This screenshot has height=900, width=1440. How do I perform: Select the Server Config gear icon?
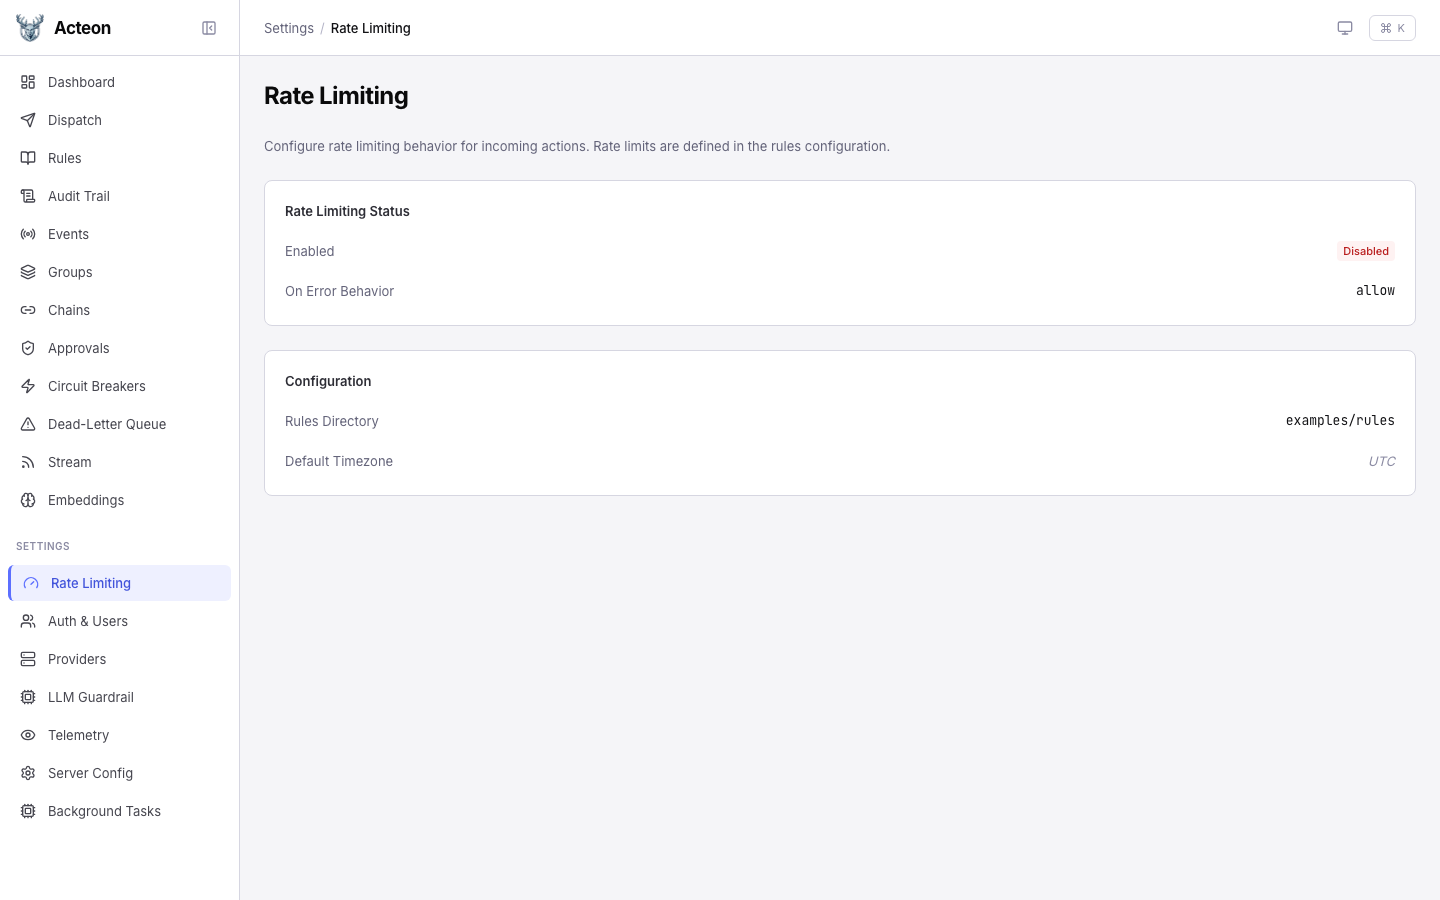(28, 773)
